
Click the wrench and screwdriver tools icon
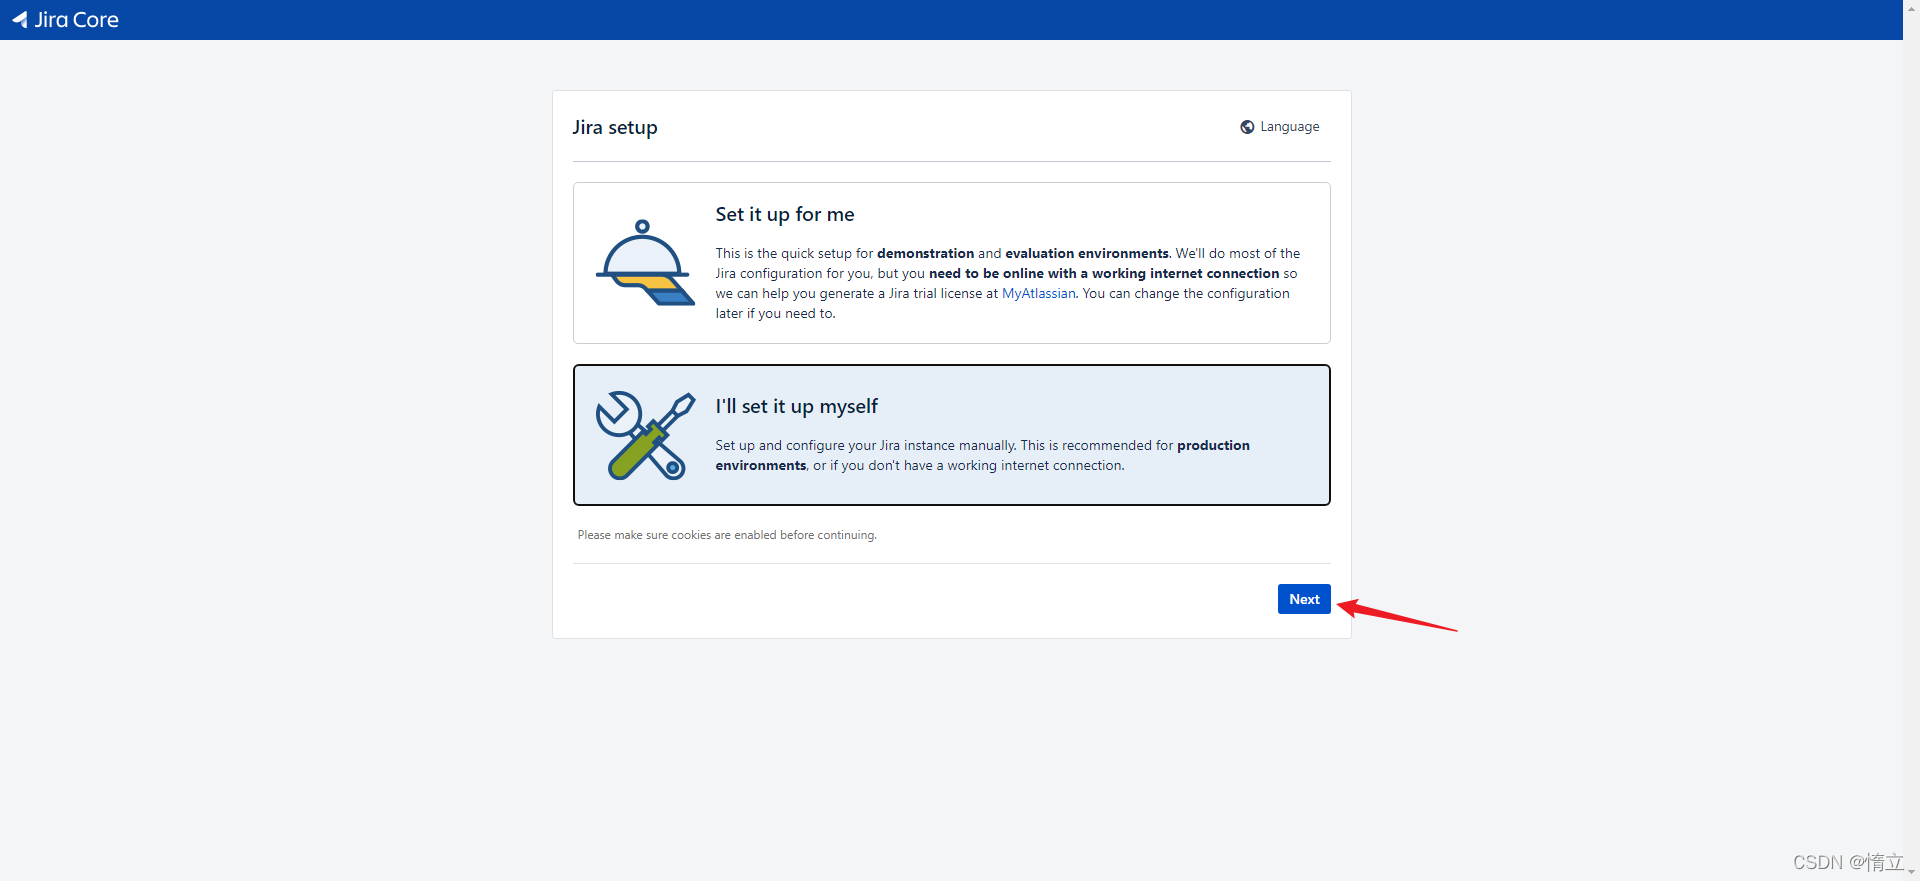645,435
